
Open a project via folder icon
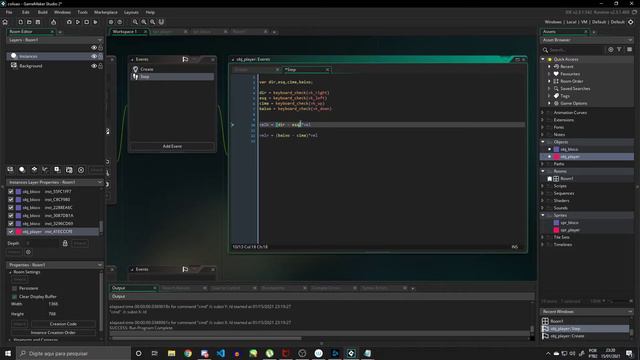point(29,22)
